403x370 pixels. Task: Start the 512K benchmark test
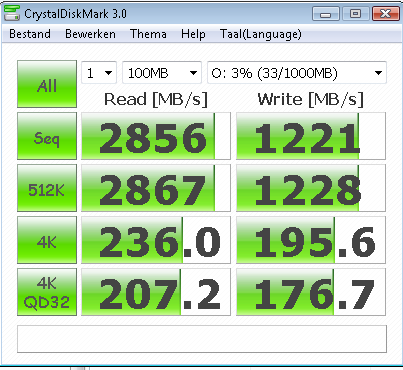tap(47, 188)
